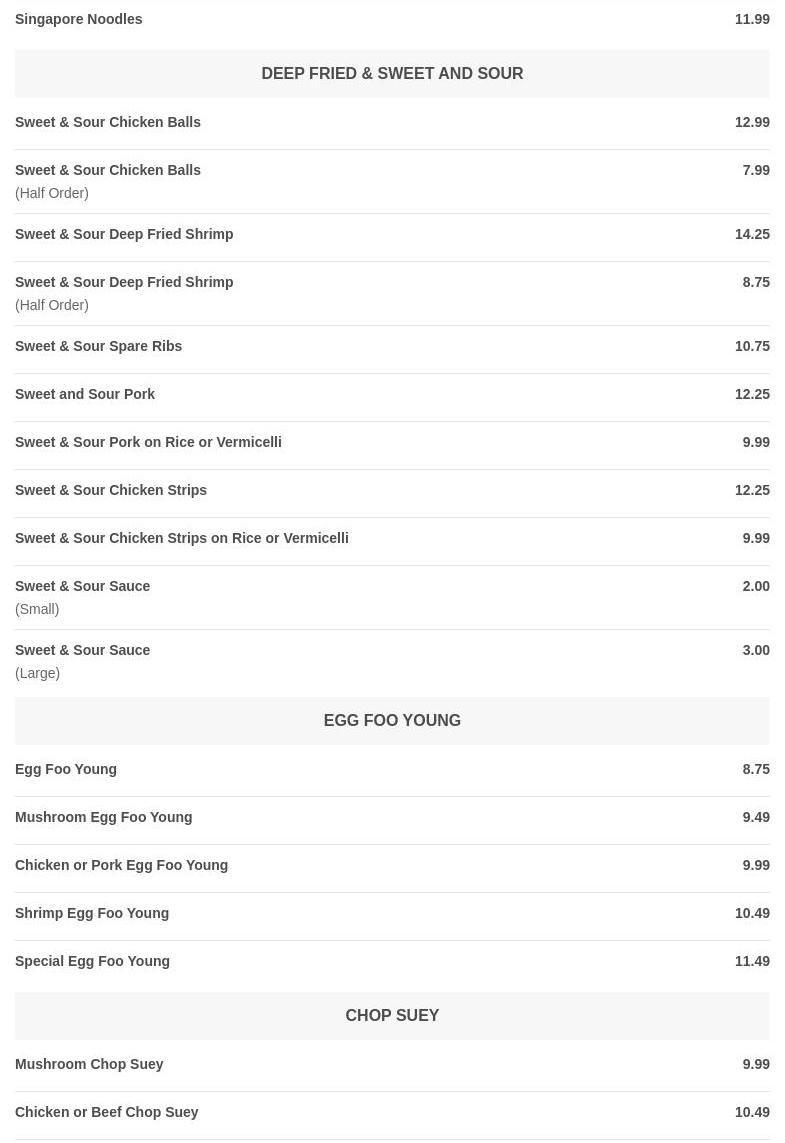This screenshot has width=785, height=1143.
Task: Click the Egg Foo Young section header
Action: pyautogui.click(x=392, y=720)
